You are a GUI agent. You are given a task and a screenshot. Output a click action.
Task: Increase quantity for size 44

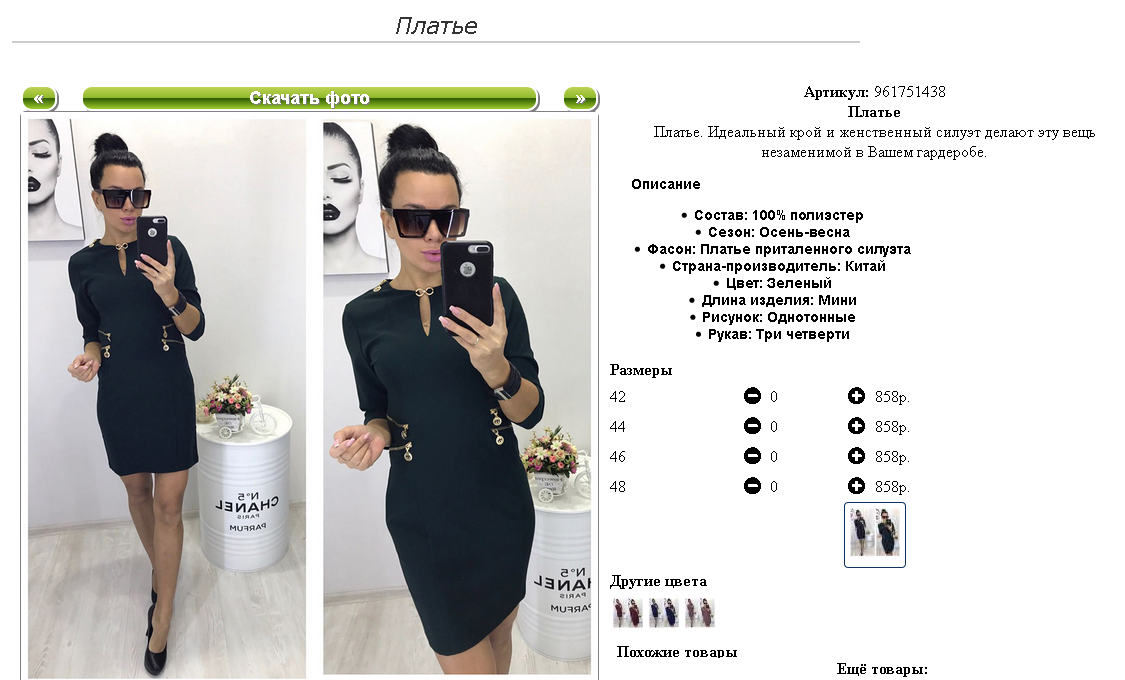point(856,426)
